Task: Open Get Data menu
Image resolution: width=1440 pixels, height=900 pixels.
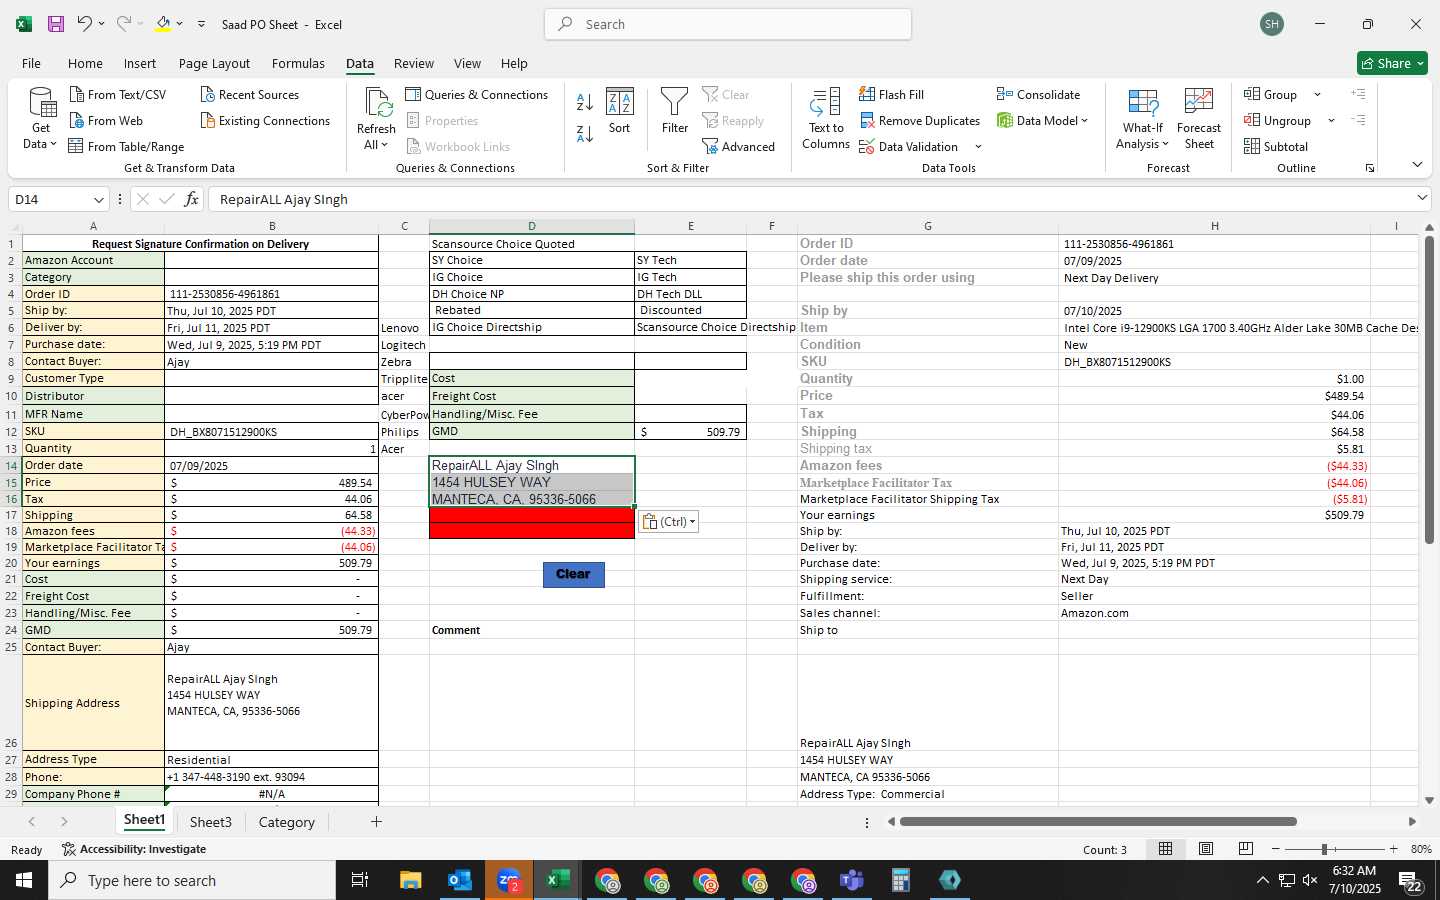Action: coord(41,119)
